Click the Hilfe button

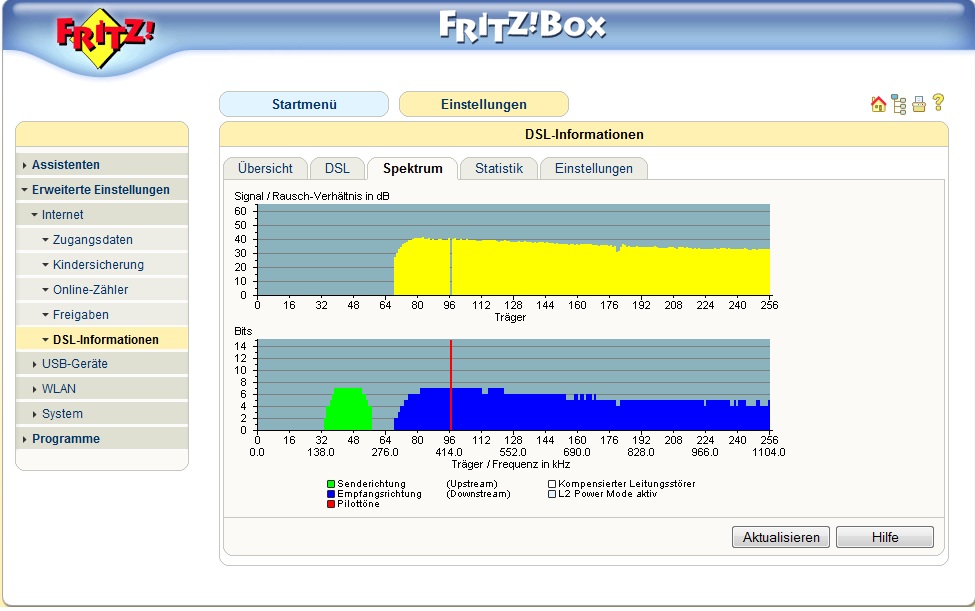[x=885, y=537]
